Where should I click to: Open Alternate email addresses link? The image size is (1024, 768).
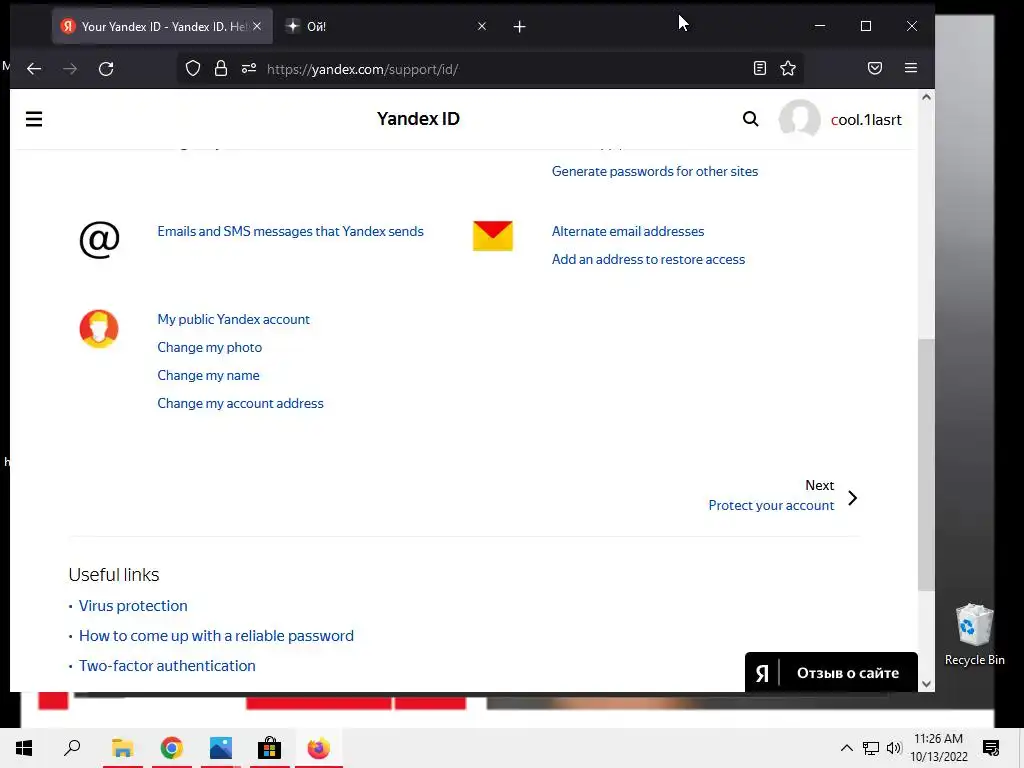pyautogui.click(x=628, y=231)
